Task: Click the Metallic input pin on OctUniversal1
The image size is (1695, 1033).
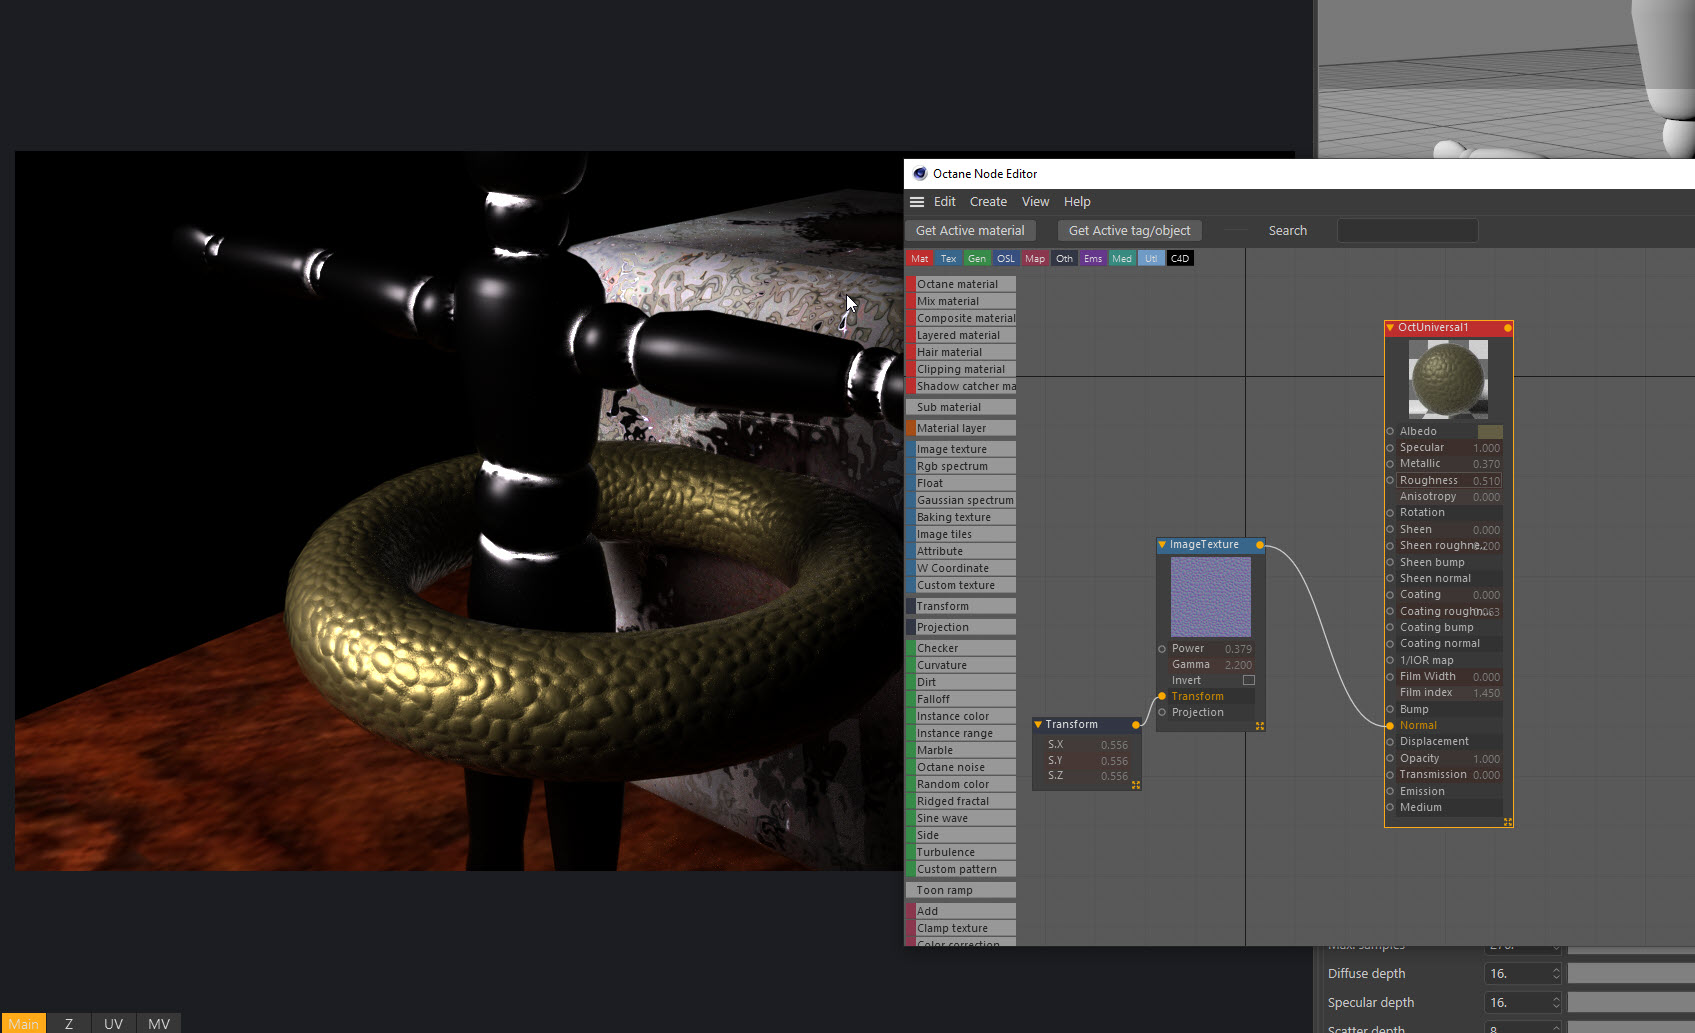Action: pyautogui.click(x=1390, y=464)
